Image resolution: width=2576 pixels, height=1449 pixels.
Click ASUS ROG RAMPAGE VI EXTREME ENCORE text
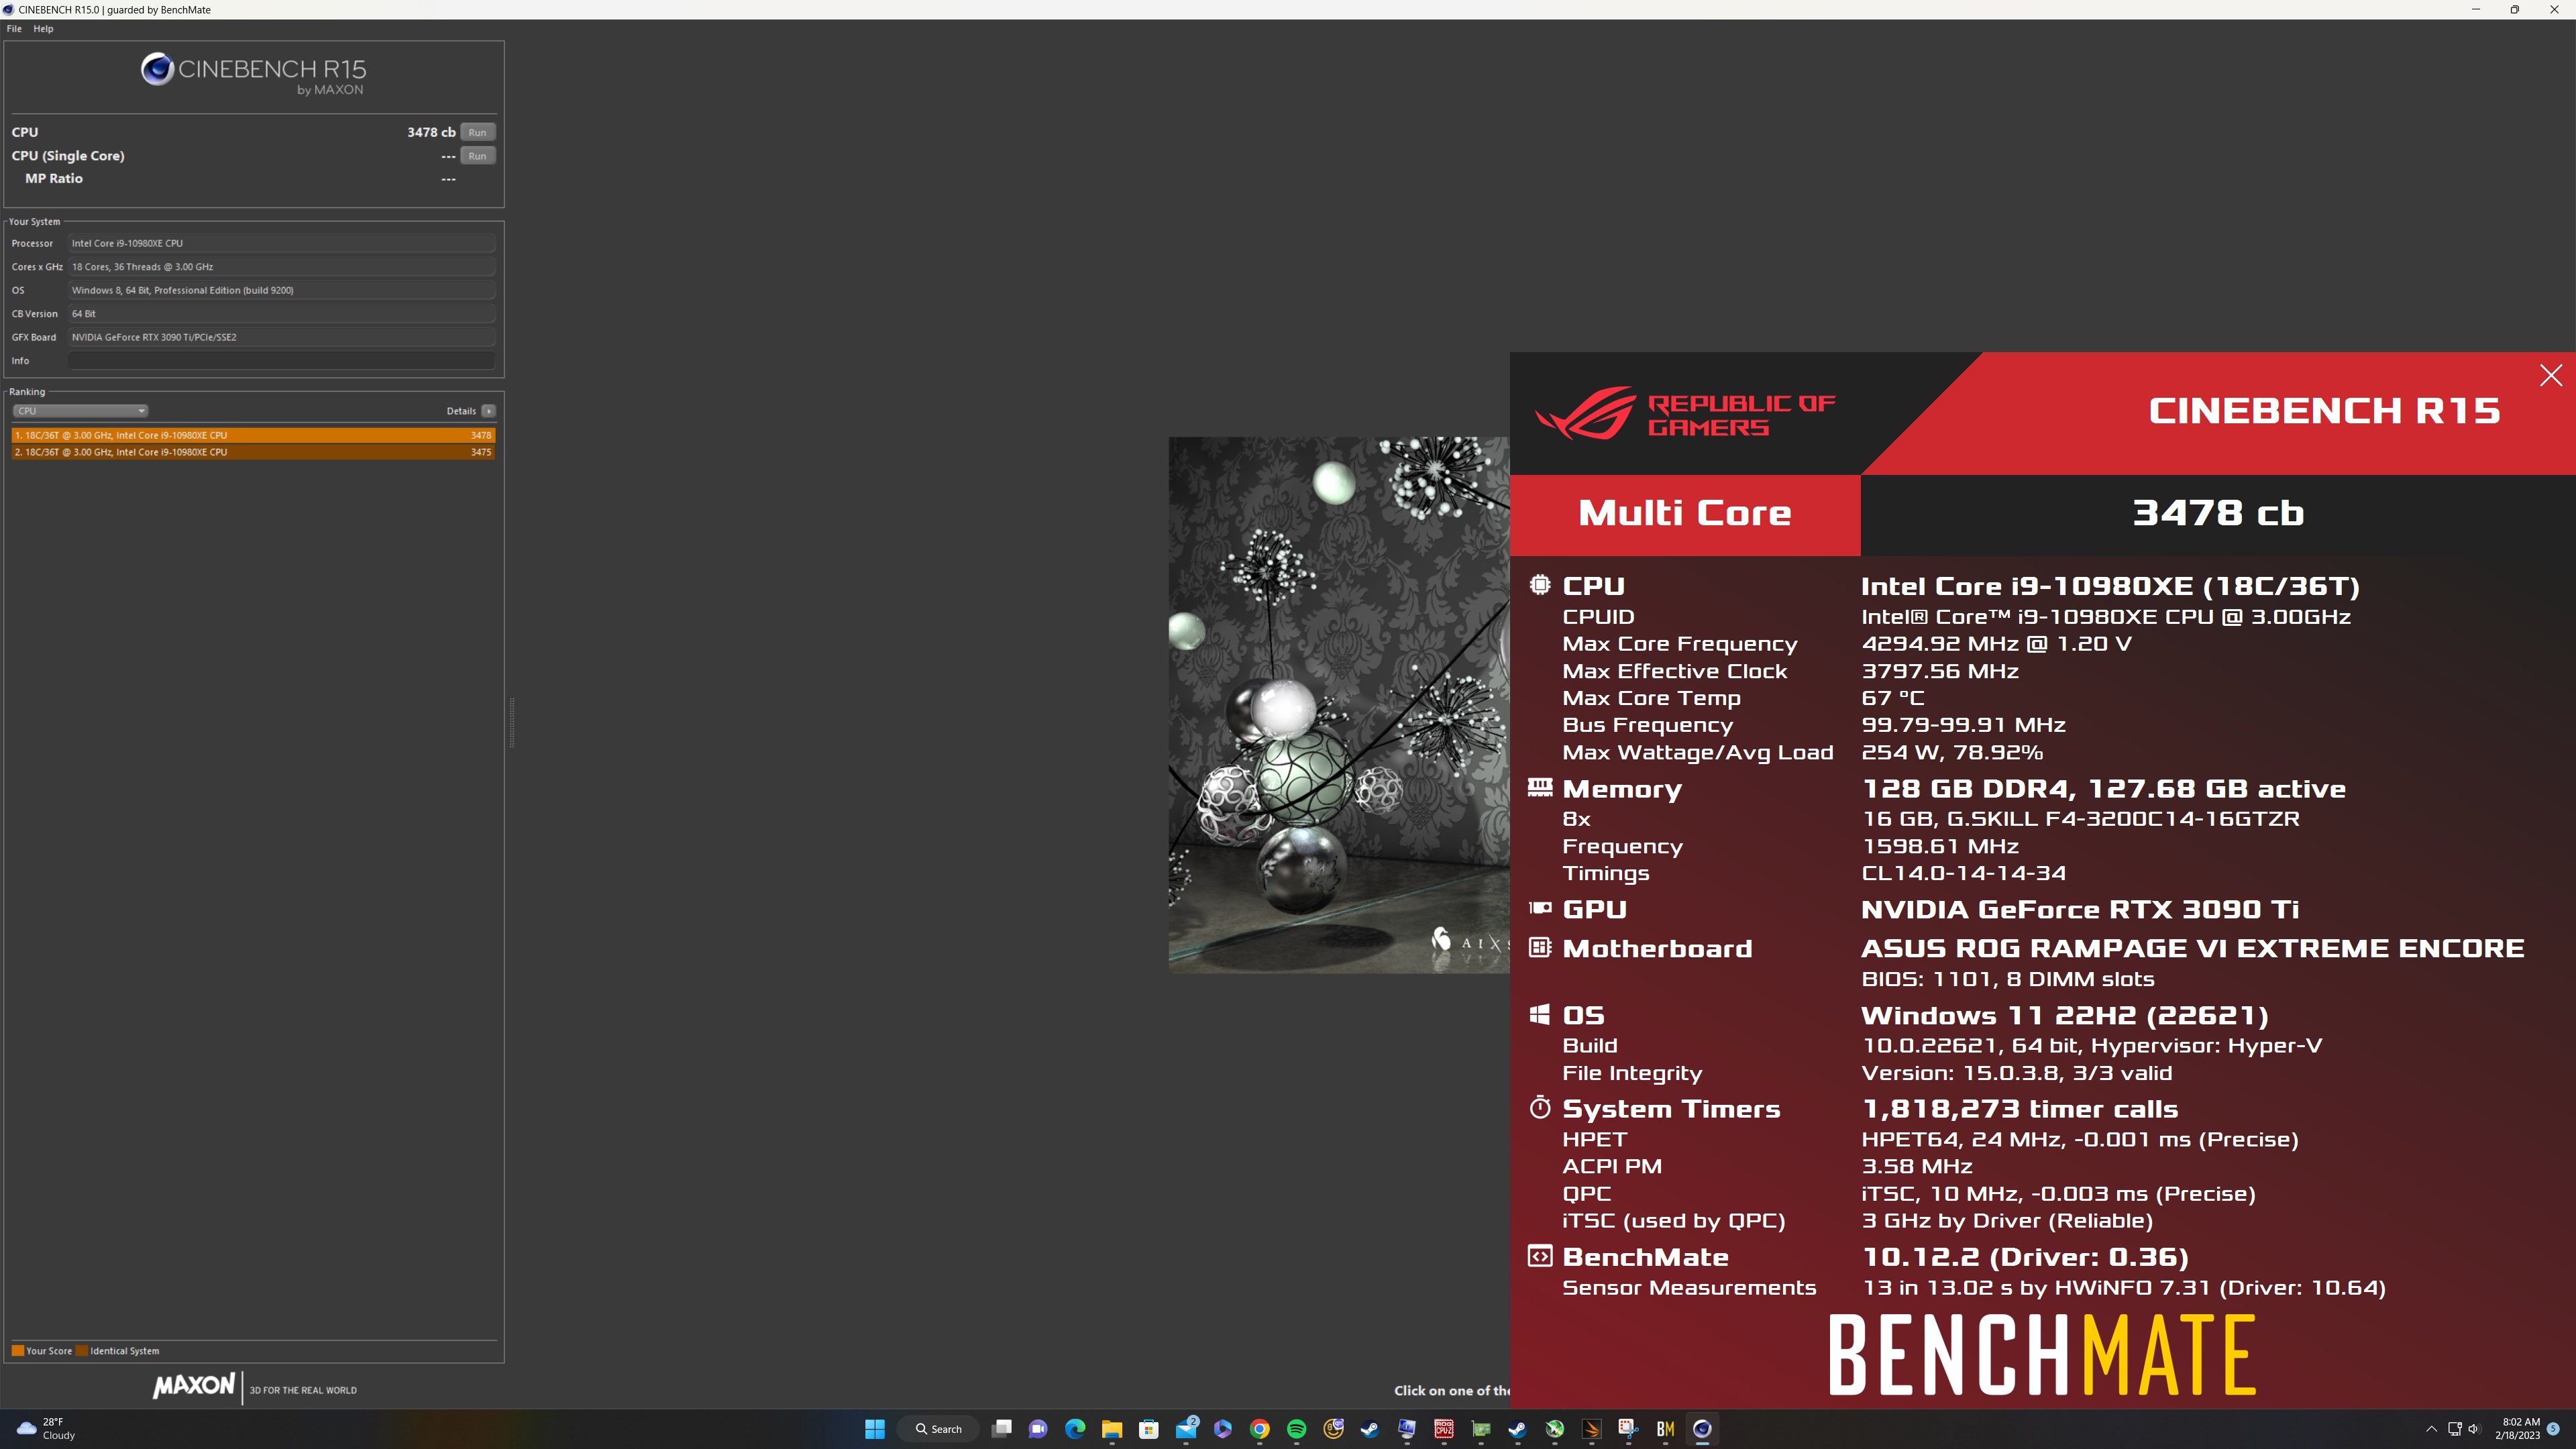coord(2192,948)
